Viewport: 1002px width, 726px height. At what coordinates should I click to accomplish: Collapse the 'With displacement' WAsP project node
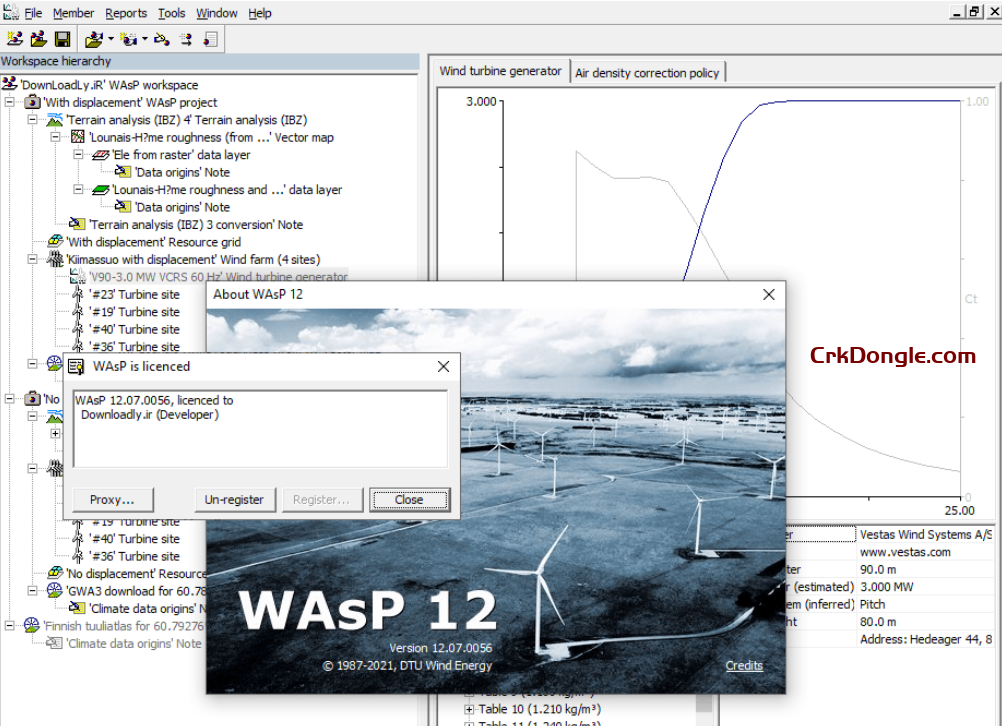(10, 101)
